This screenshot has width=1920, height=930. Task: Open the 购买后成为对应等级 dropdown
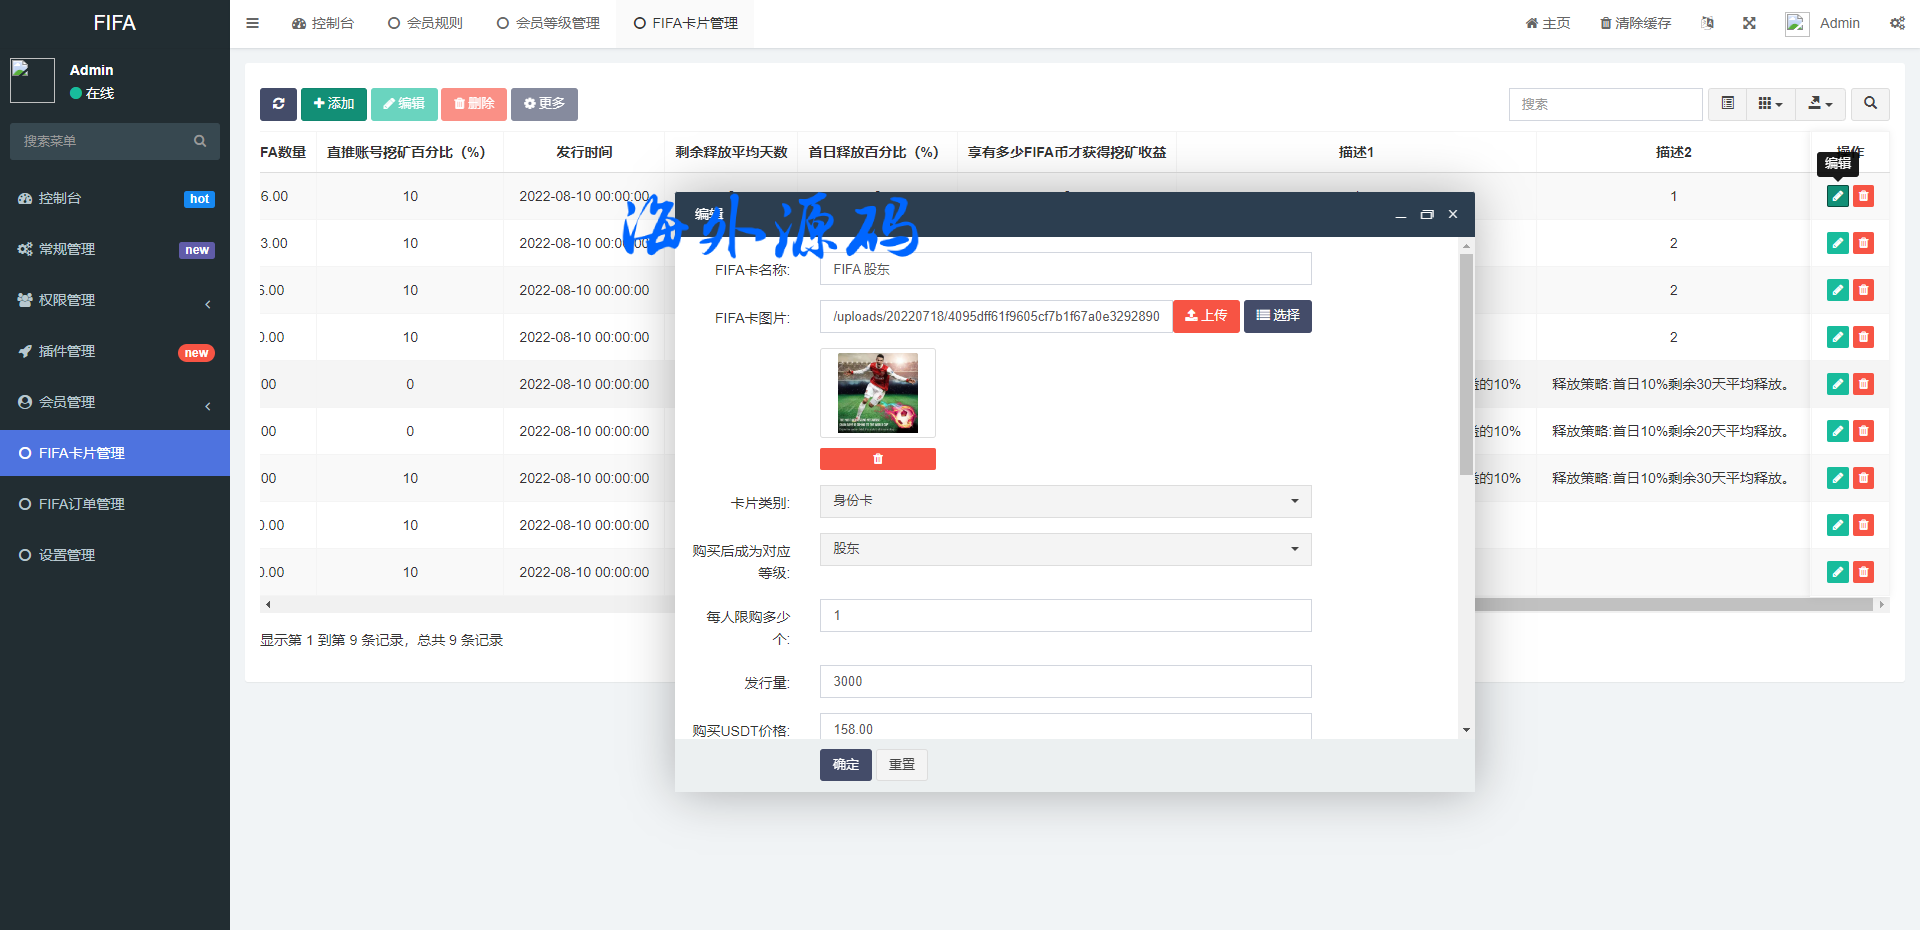pyautogui.click(x=1065, y=549)
